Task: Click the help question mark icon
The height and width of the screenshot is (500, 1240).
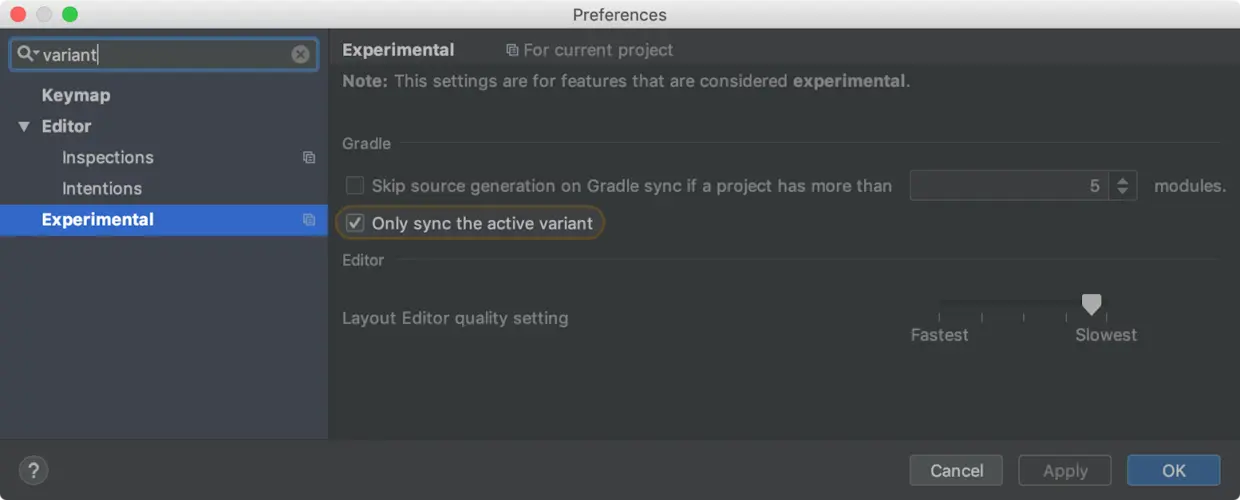Action: [x=33, y=470]
